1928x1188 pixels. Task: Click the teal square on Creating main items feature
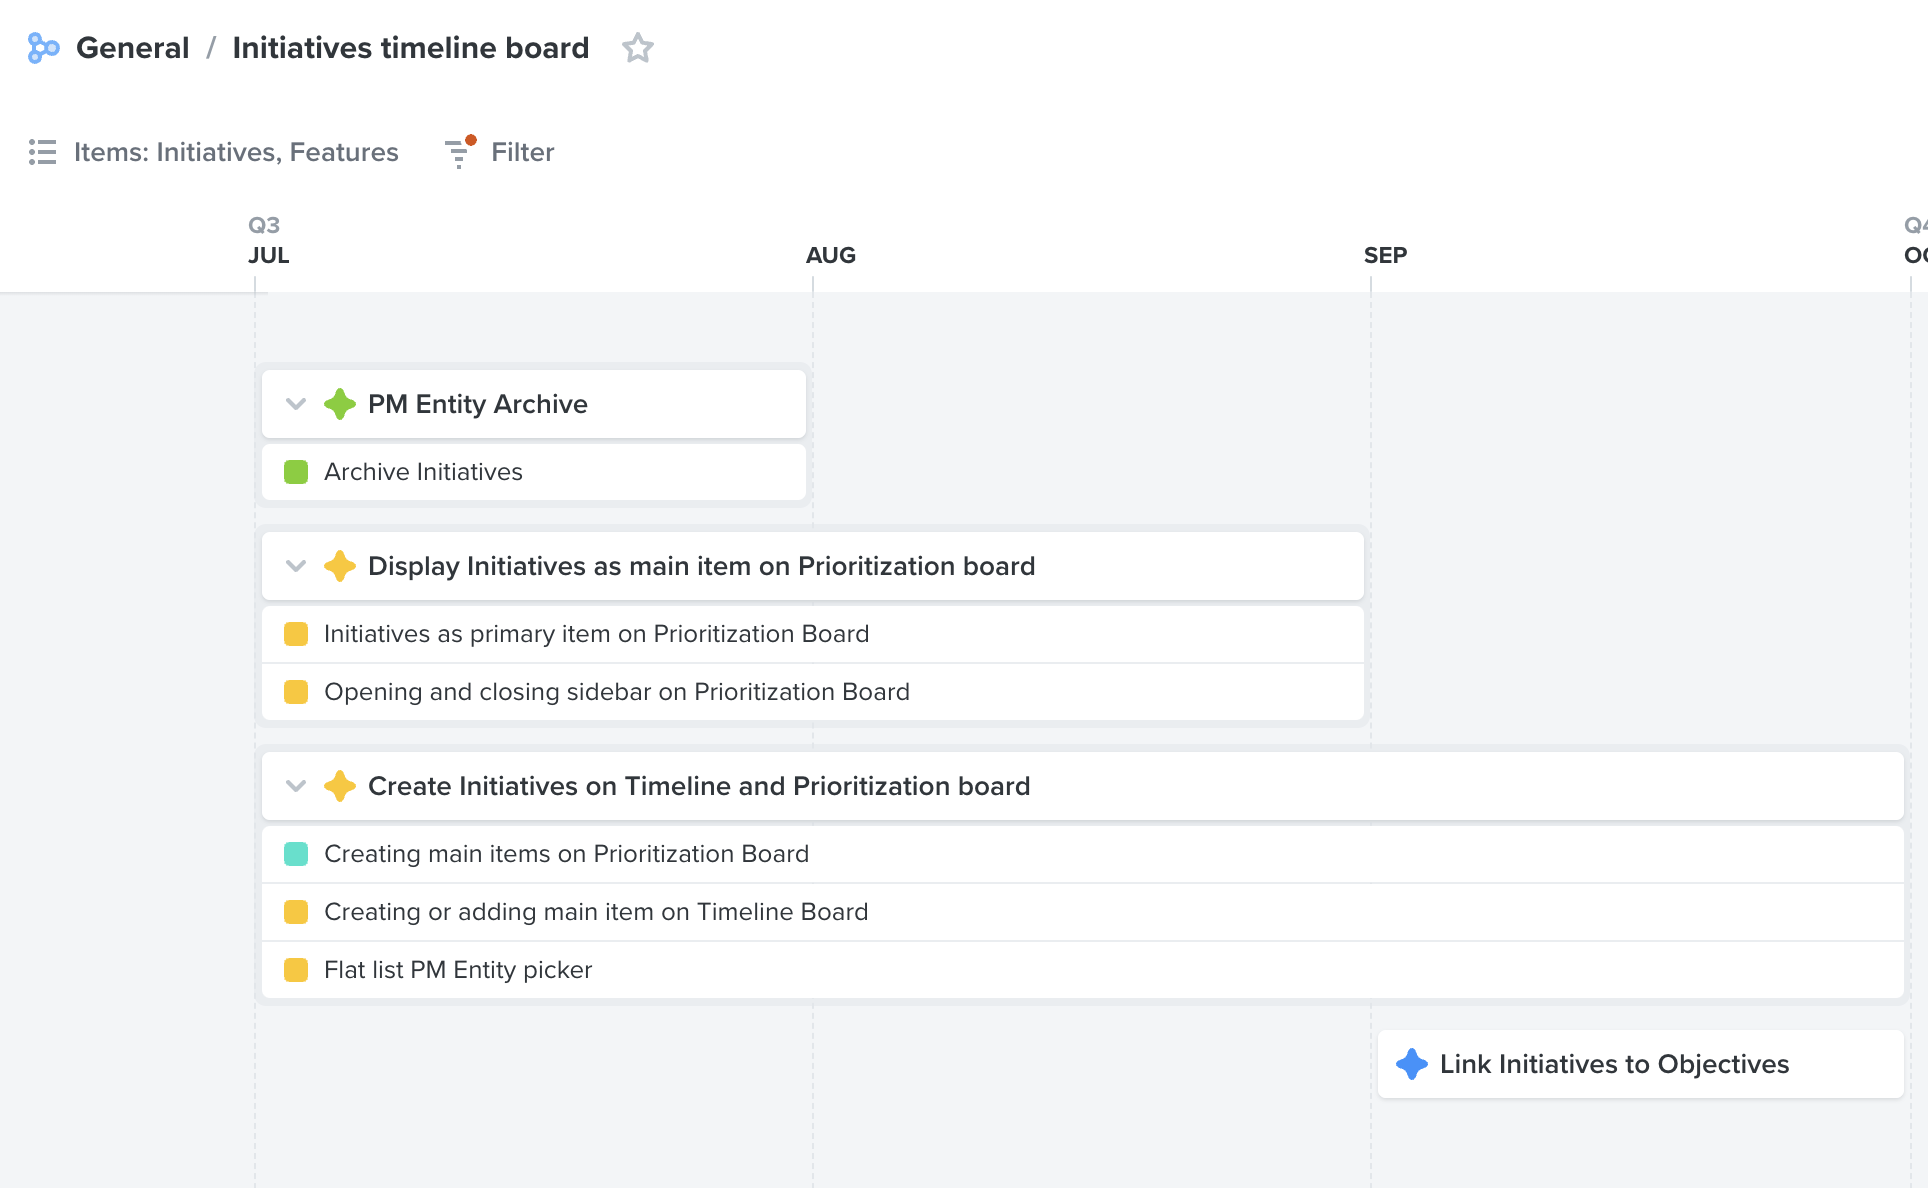tap(296, 853)
